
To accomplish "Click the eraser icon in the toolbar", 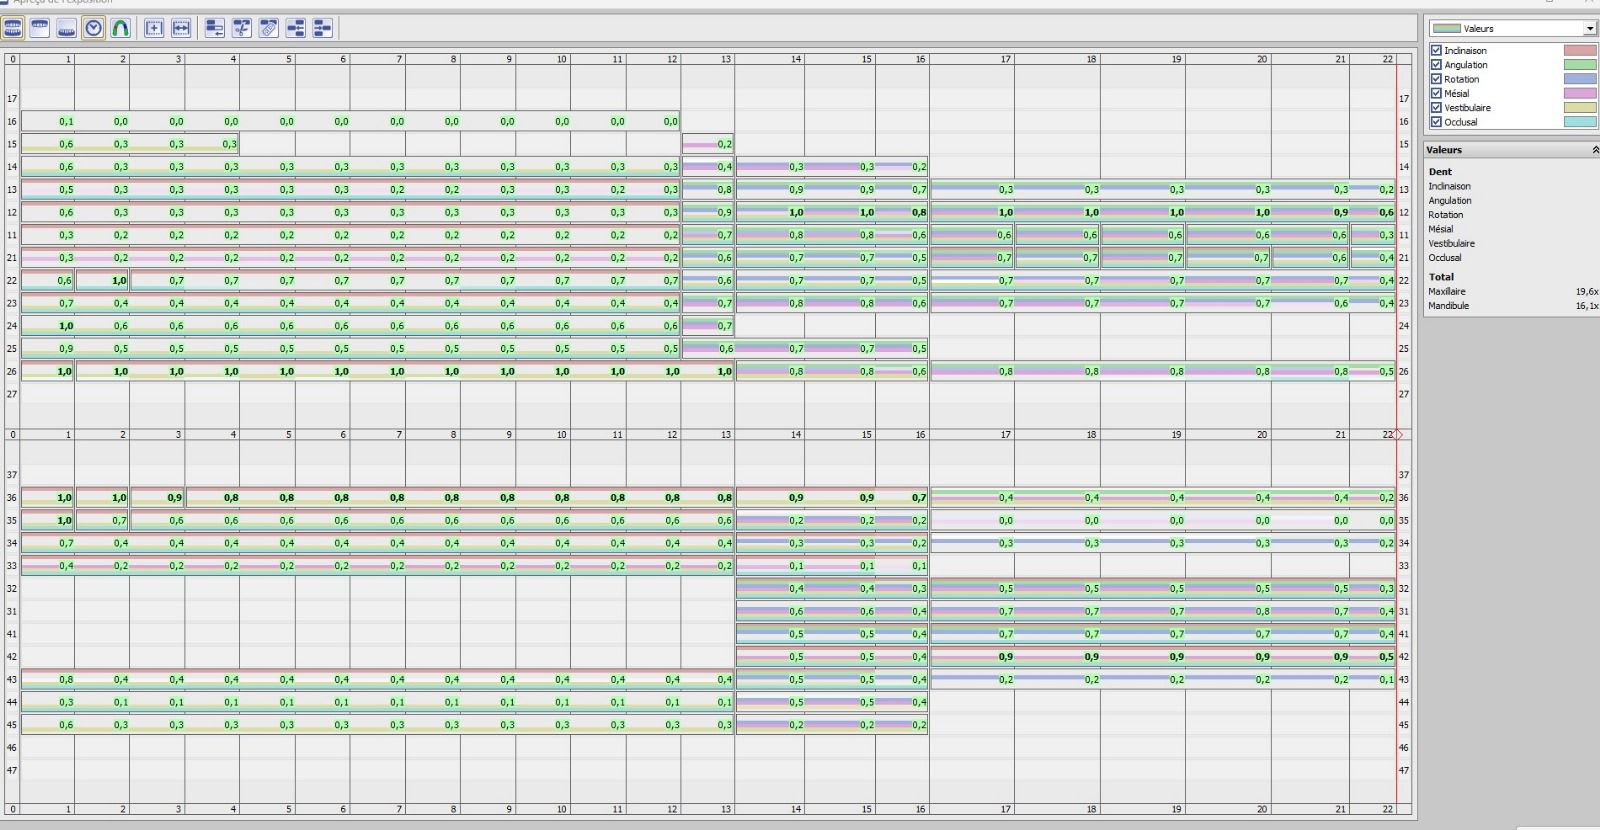I will (x=269, y=28).
